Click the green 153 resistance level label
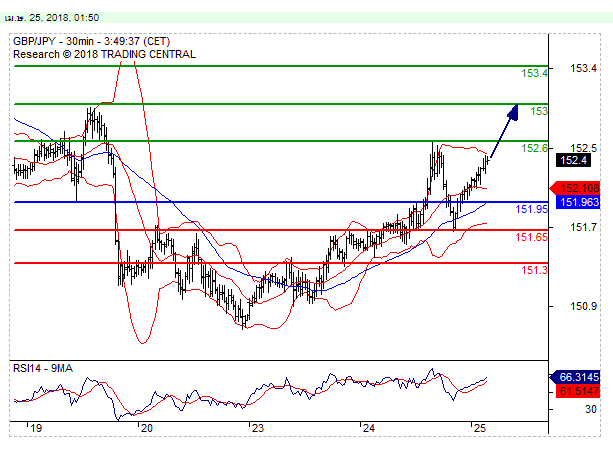613x455 pixels. point(539,111)
